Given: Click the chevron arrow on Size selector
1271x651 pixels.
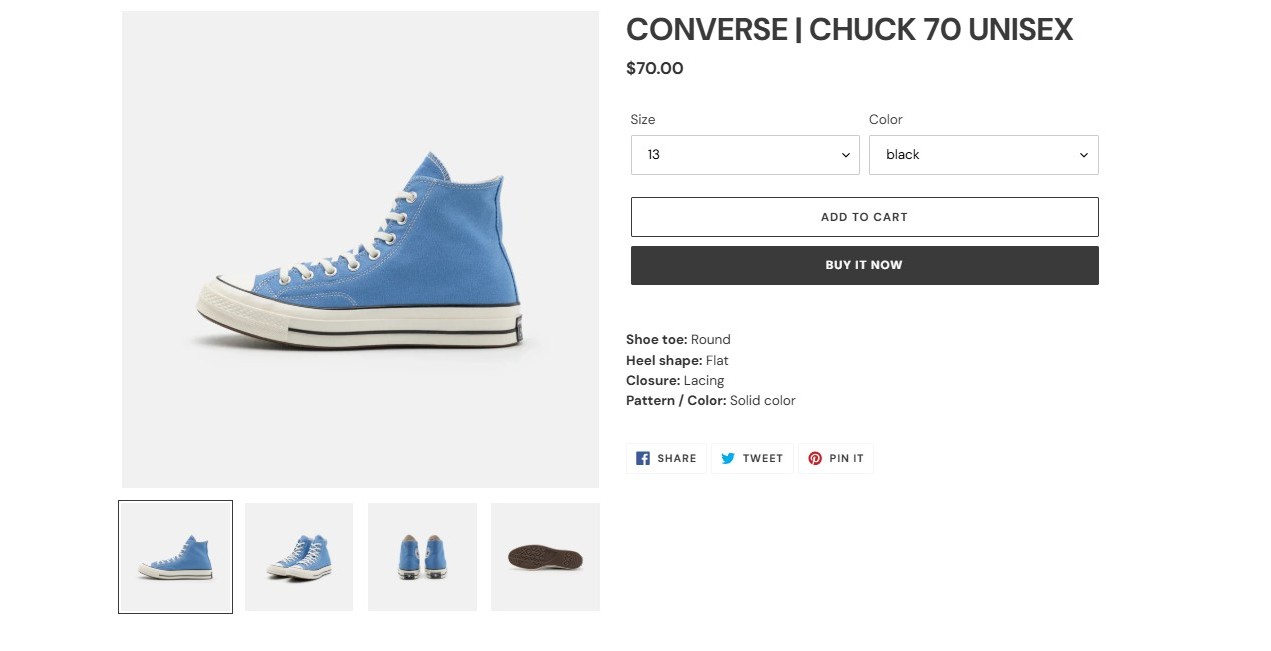Looking at the screenshot, I should click(845, 155).
